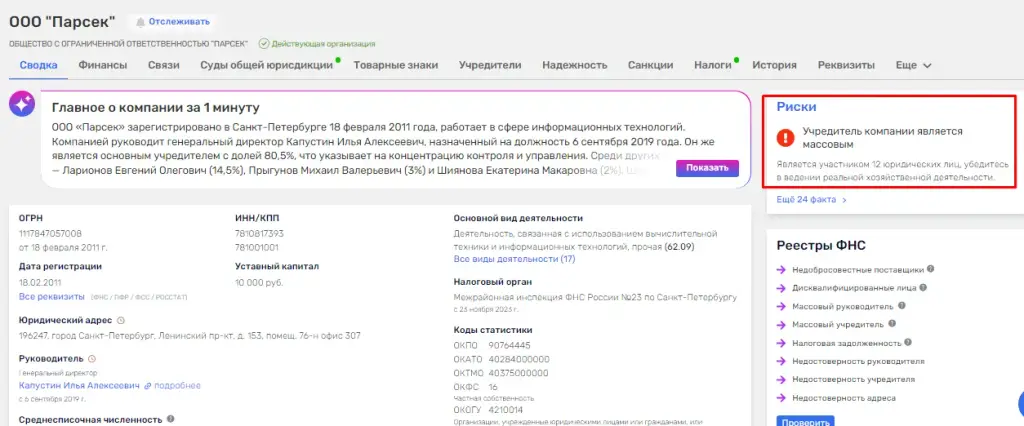
Task: Click ОКПО code 90764445
Action: (509, 346)
